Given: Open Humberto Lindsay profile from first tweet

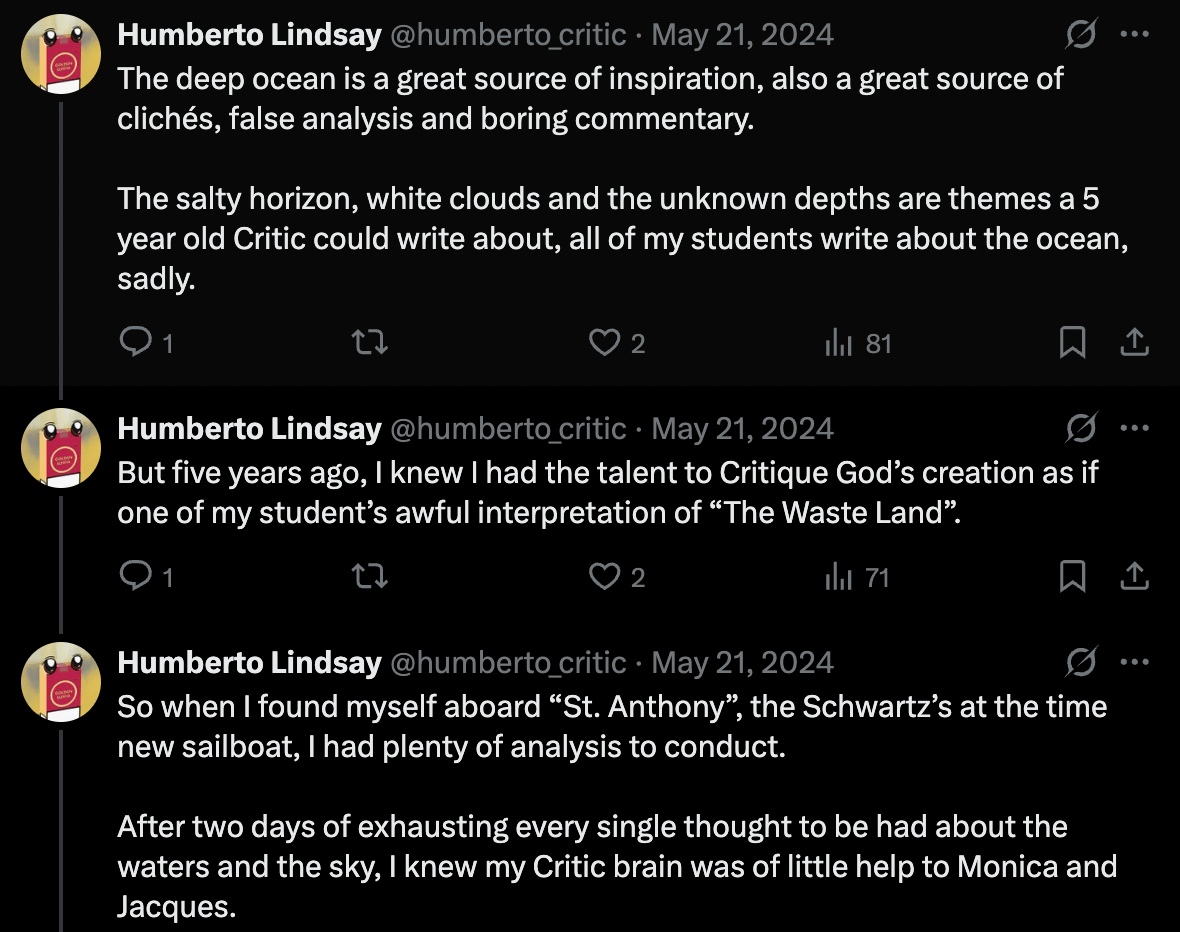Looking at the screenshot, I should click(250, 35).
